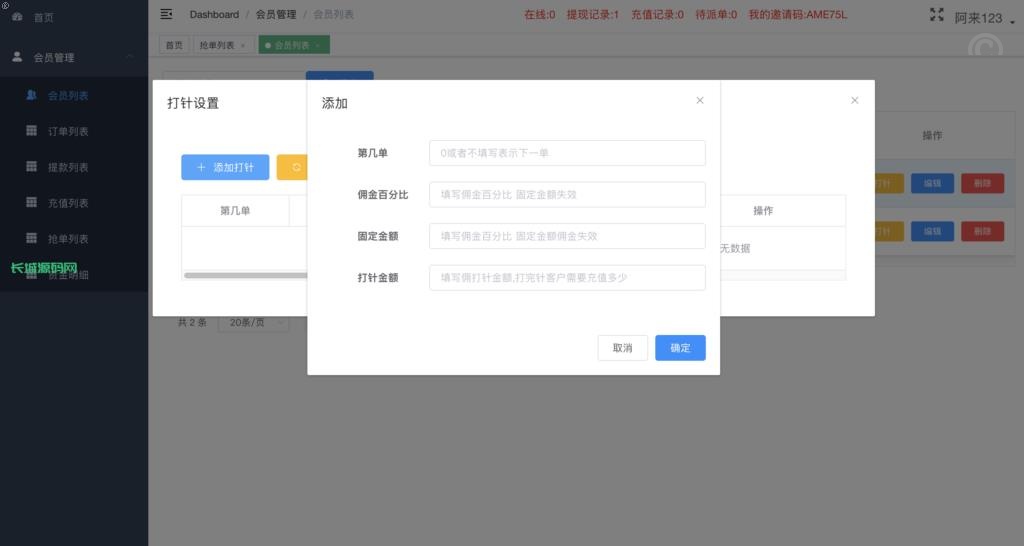
Task: Select 会员列表 in the sidebar
Action: tap(68, 96)
